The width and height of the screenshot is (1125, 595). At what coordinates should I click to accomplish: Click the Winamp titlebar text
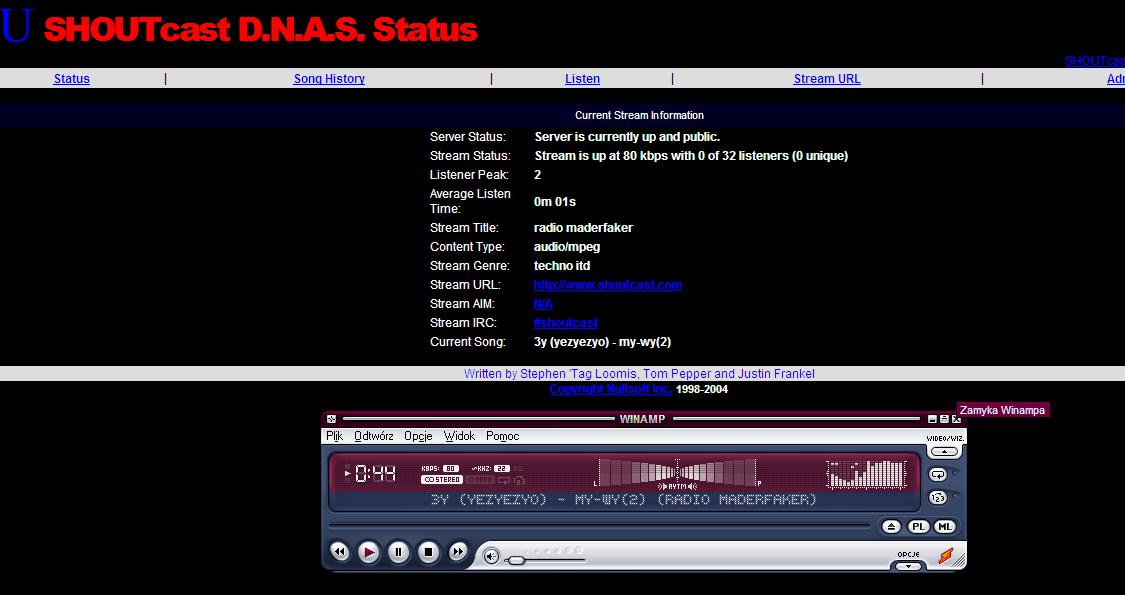click(642, 419)
